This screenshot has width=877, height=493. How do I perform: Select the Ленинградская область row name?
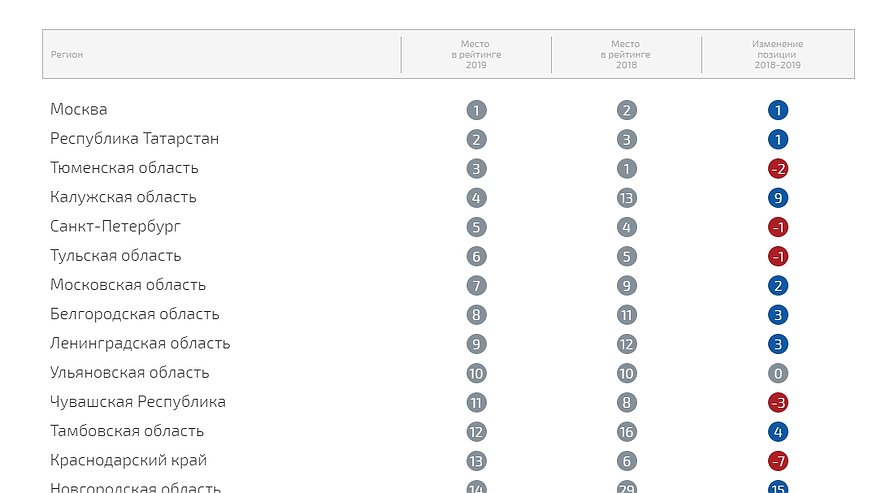(x=140, y=343)
